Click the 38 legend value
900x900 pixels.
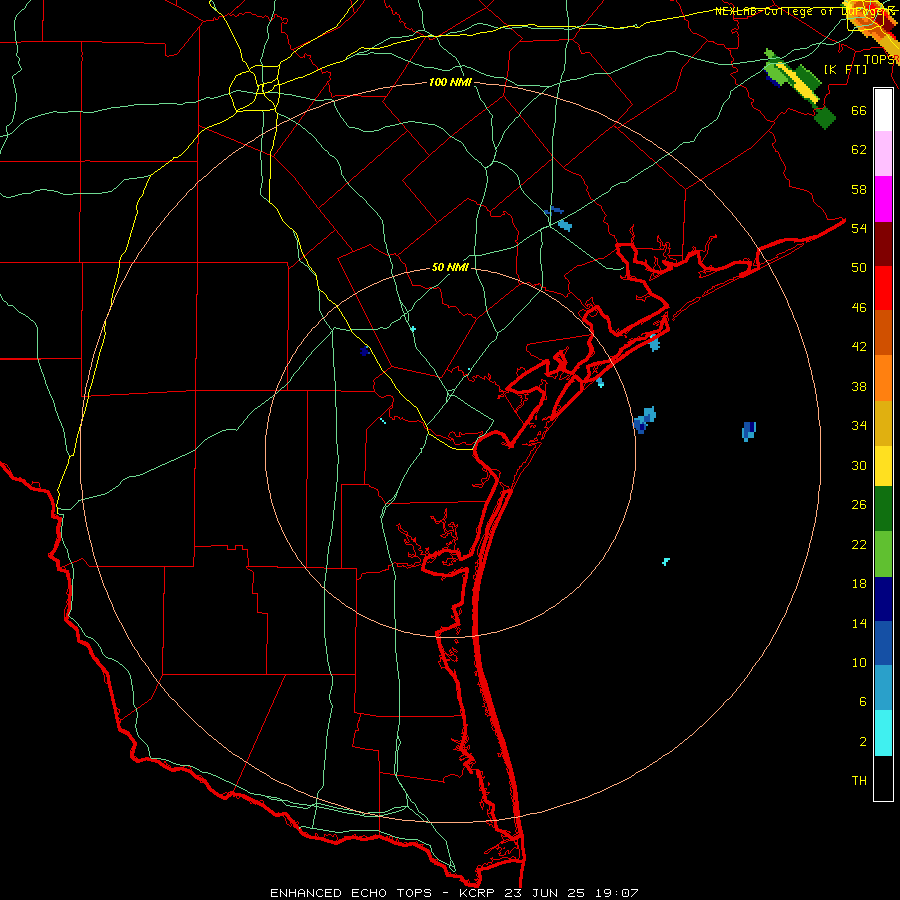(859, 386)
